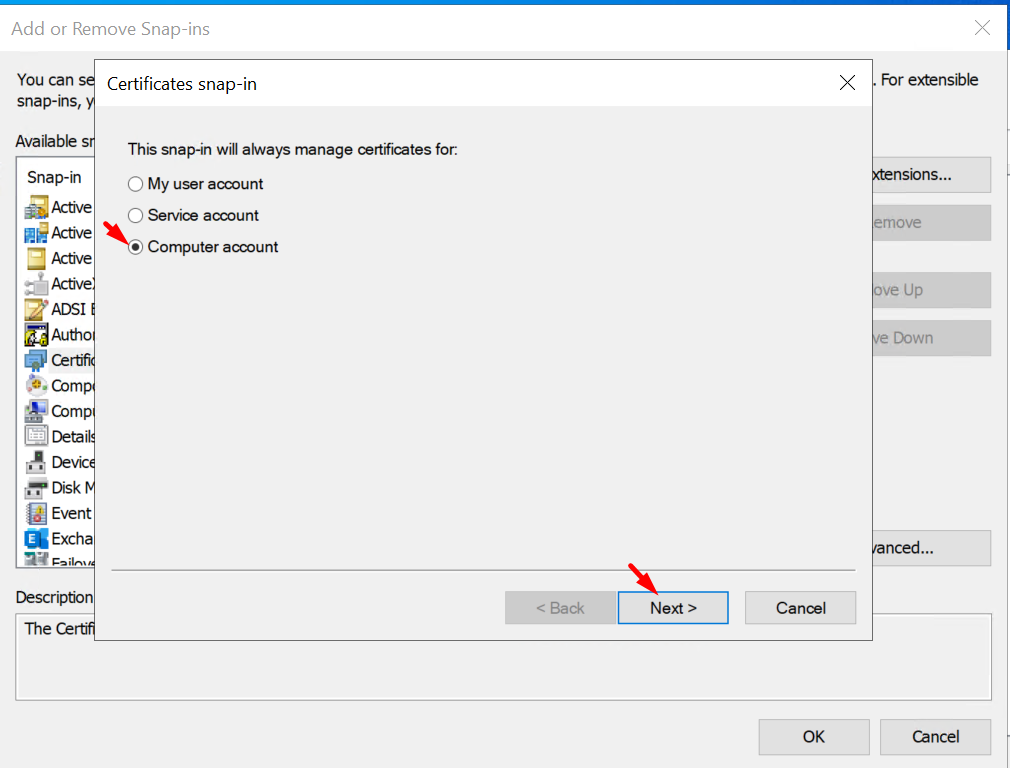Click the Exchange snap-in icon

(36, 539)
